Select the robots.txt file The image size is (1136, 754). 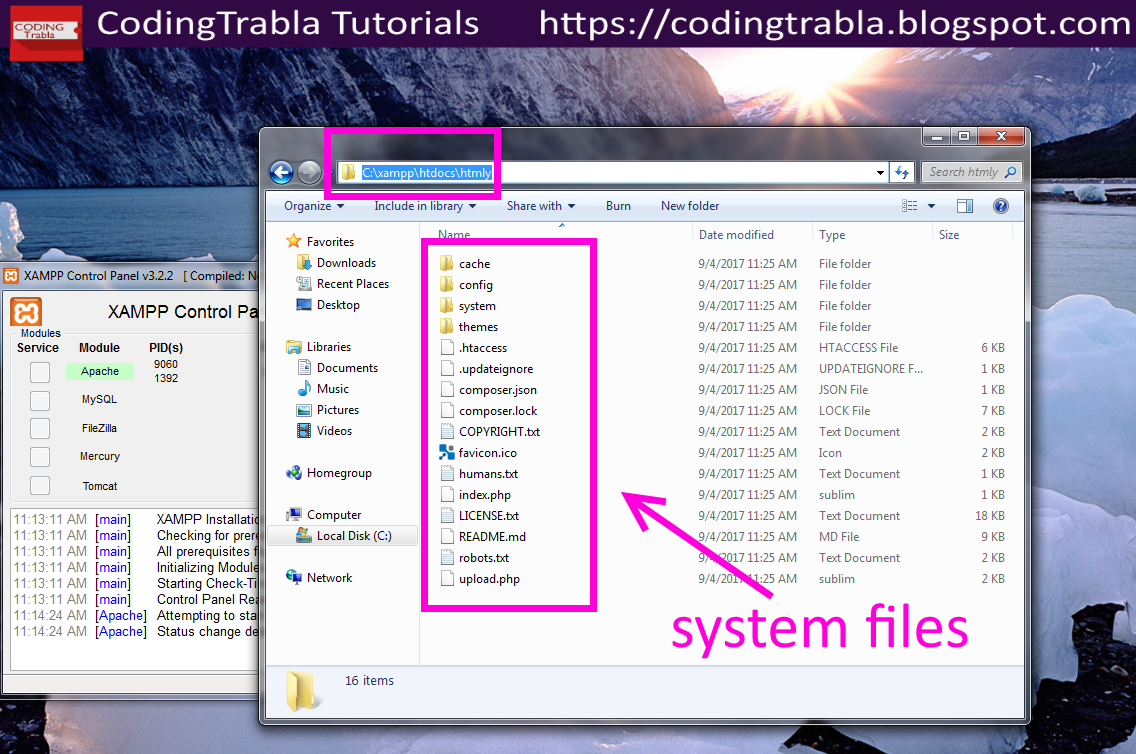click(x=484, y=558)
